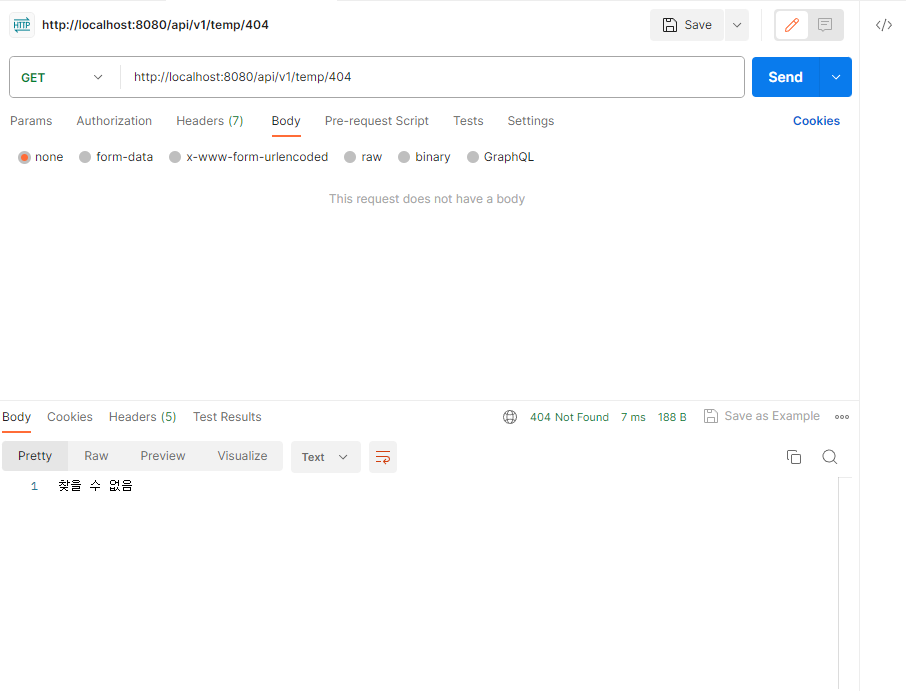Select the Visualize response view
This screenshot has height=691, width=906.
(x=243, y=456)
